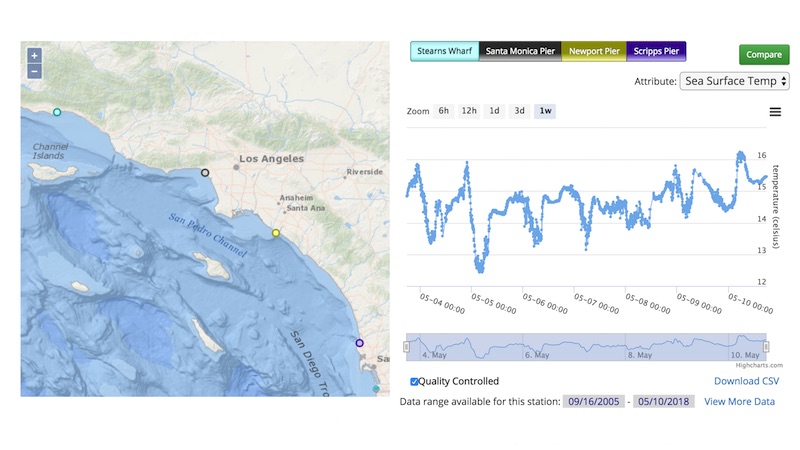
Task: Select the purple Scripps Pier map marker
Action: click(360, 343)
